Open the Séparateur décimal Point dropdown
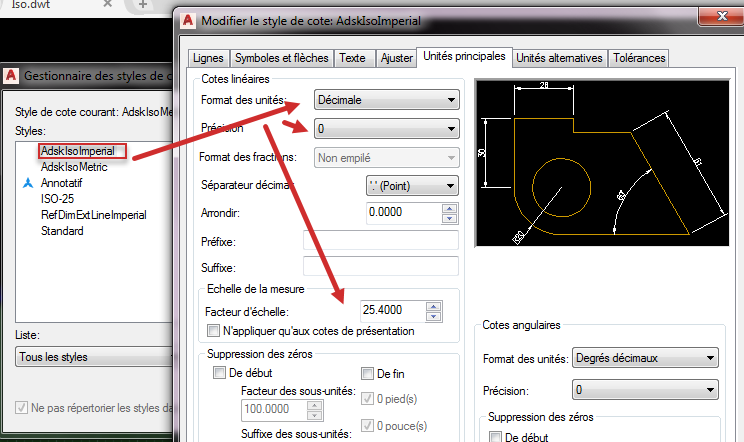 coord(412,186)
